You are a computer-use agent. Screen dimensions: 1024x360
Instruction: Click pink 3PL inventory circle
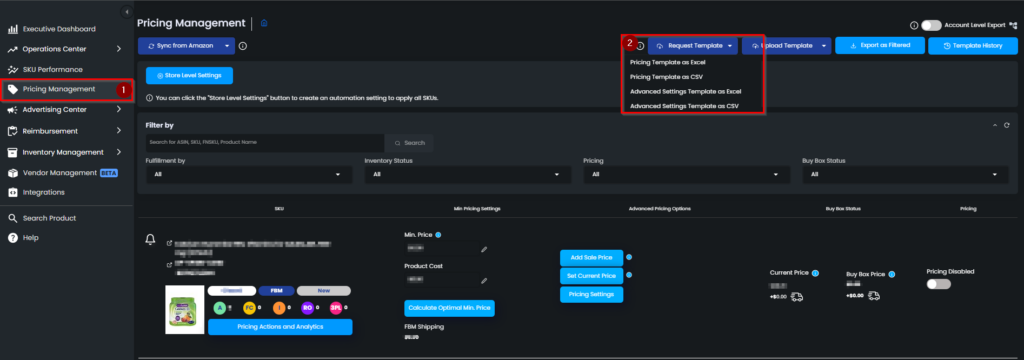pyautogui.click(x=336, y=307)
